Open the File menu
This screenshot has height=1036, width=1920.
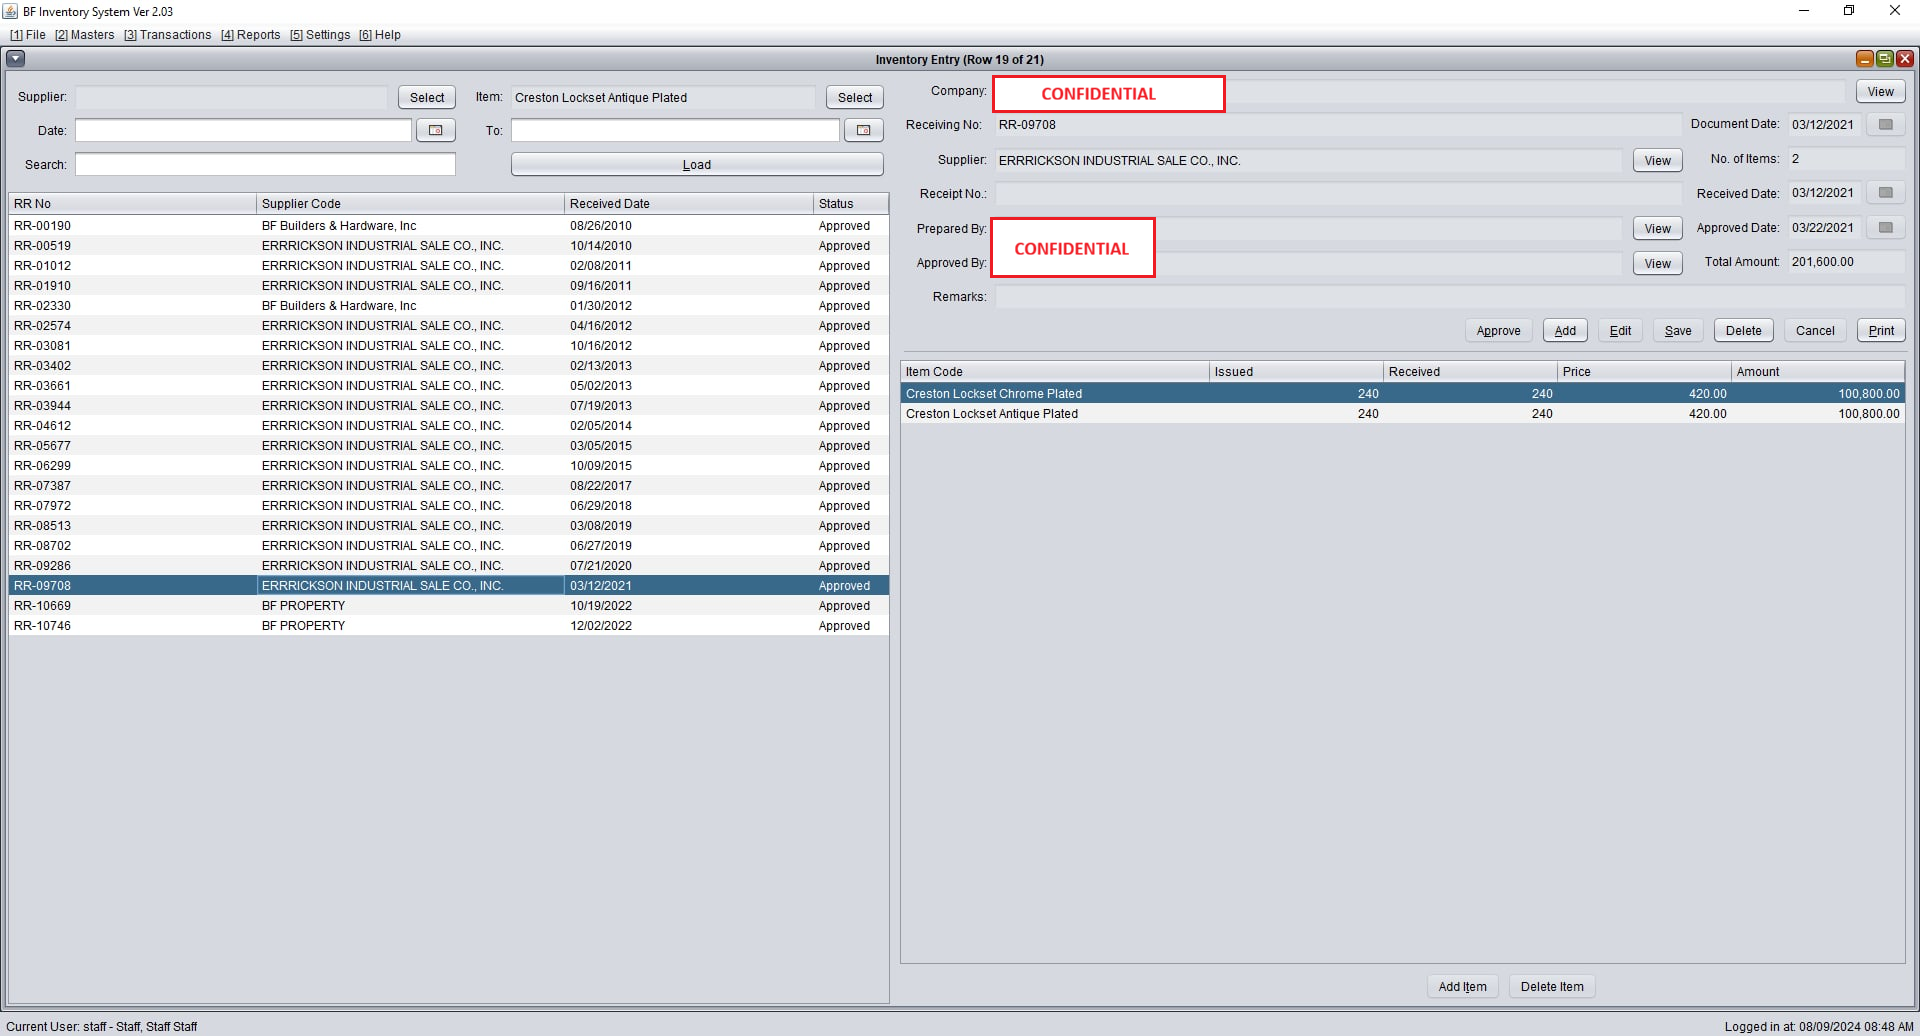click(x=28, y=35)
